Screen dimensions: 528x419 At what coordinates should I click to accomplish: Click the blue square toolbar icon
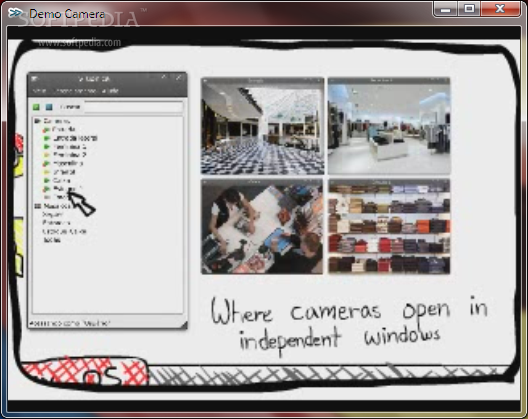(x=49, y=107)
